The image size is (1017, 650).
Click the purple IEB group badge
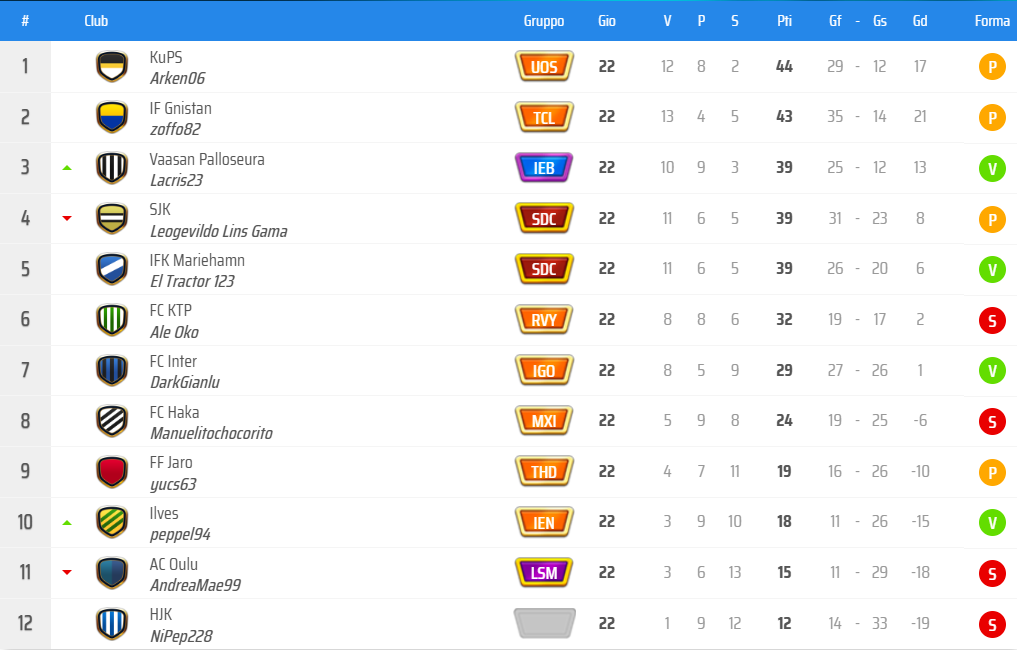point(544,168)
